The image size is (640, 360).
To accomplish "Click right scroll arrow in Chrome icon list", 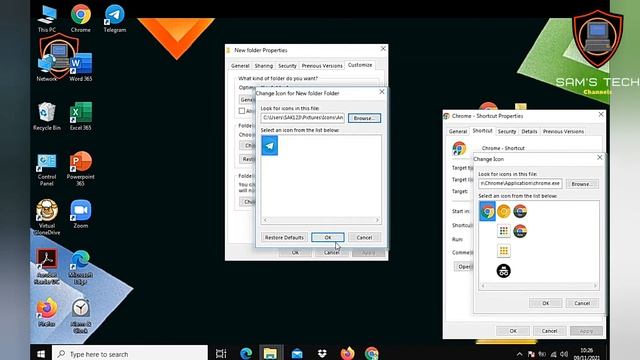I will 596,286.
